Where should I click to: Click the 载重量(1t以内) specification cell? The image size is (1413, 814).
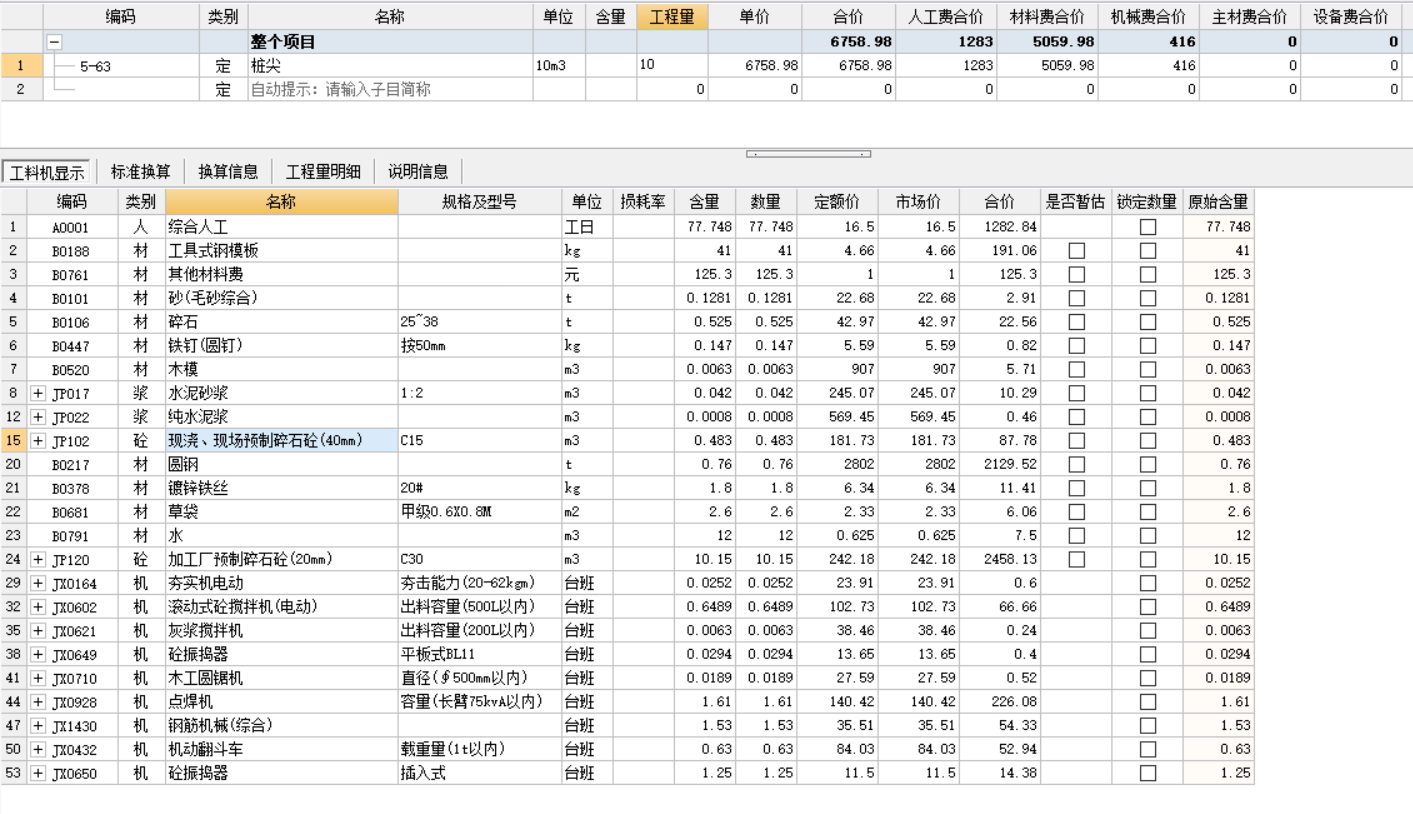click(479, 750)
